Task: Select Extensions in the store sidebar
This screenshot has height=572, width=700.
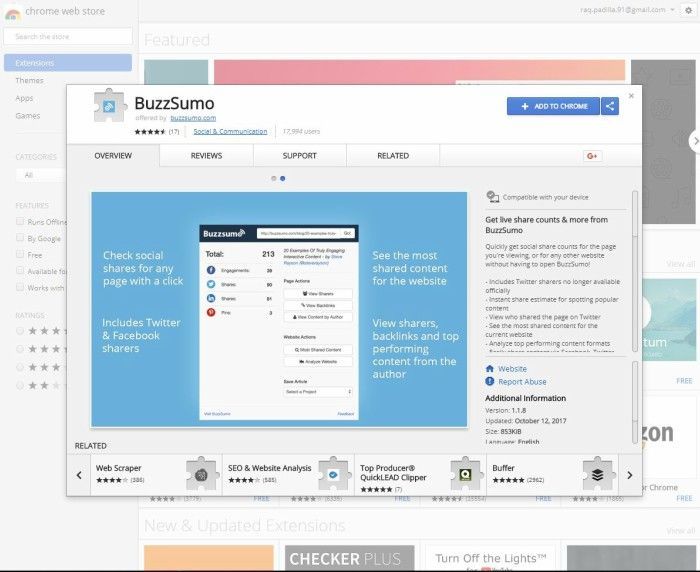Action: coord(68,63)
